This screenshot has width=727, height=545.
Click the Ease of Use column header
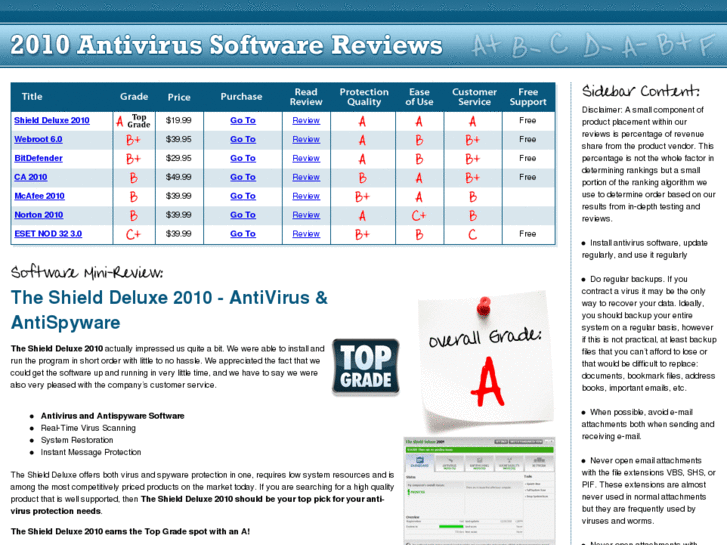click(x=419, y=97)
